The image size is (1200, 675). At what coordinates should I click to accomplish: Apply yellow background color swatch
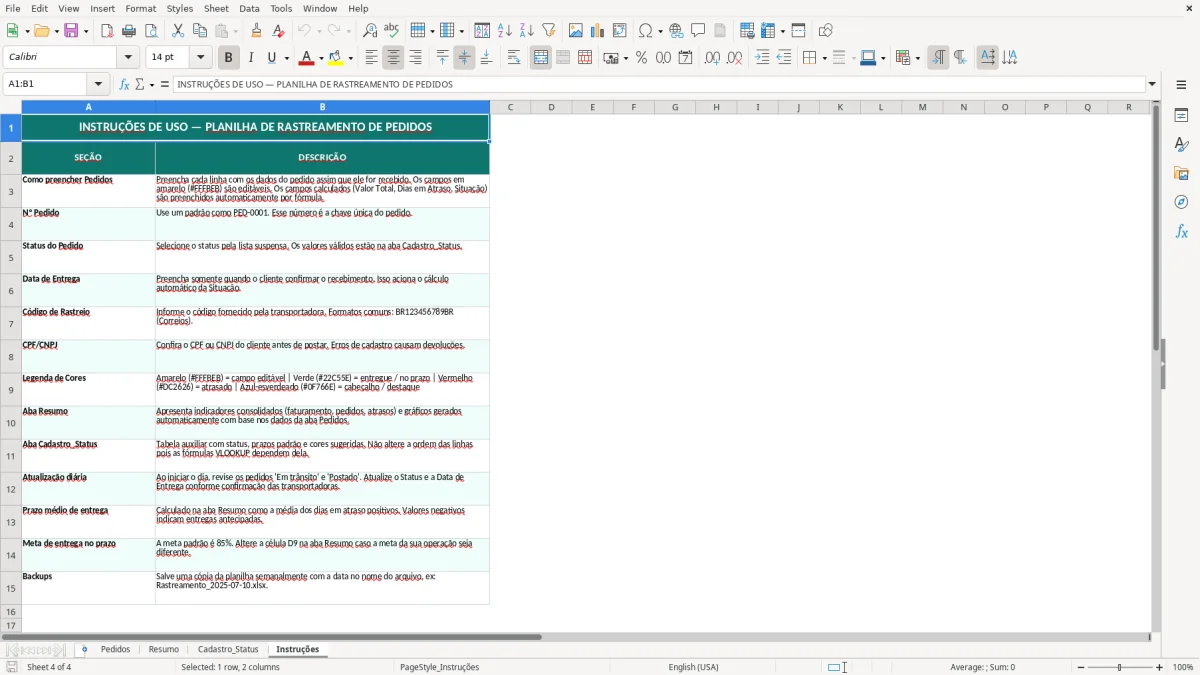click(x=336, y=58)
